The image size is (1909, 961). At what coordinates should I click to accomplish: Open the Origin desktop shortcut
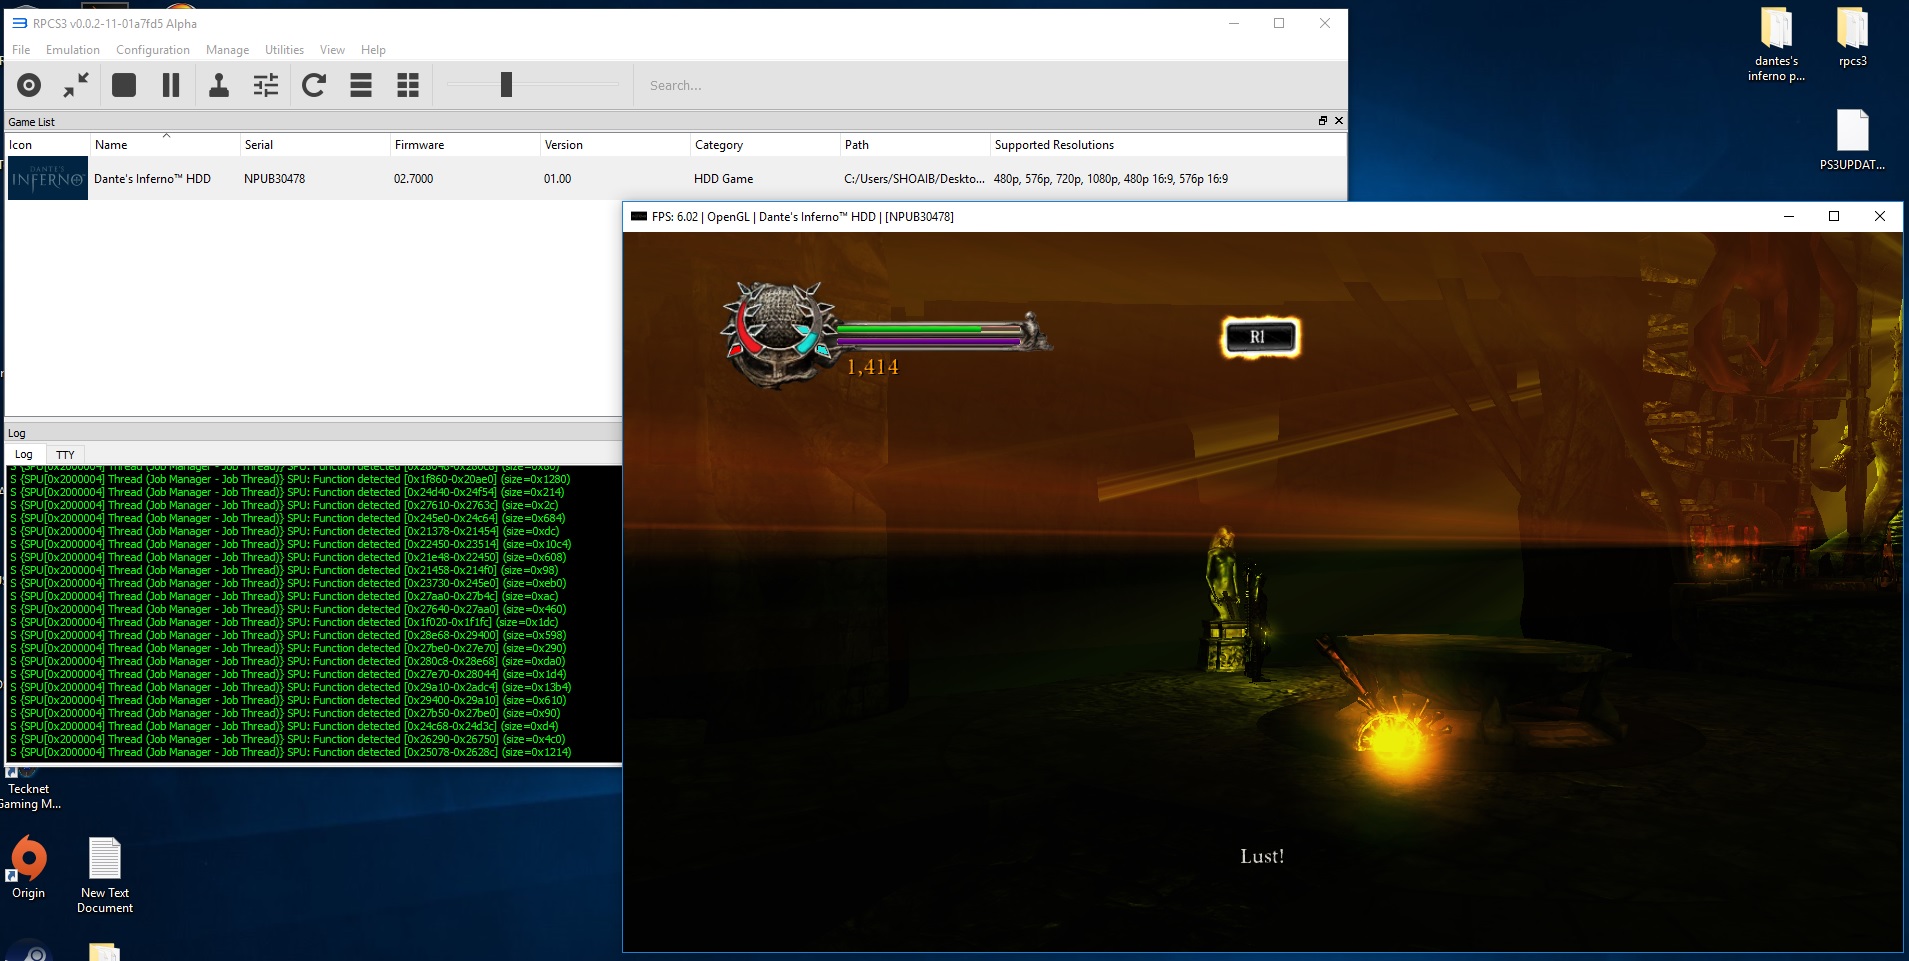(x=29, y=866)
